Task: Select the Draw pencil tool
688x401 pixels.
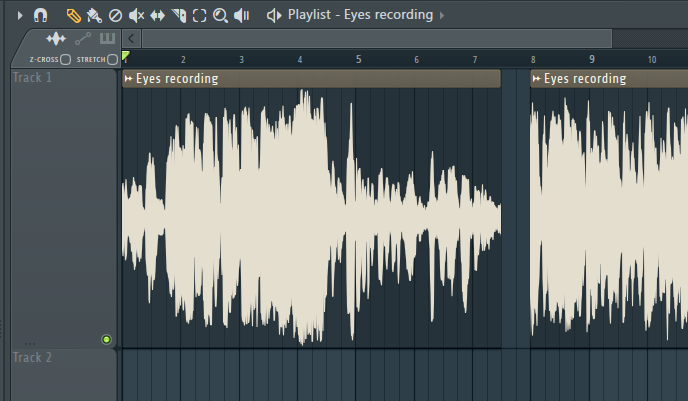Action: pos(73,16)
